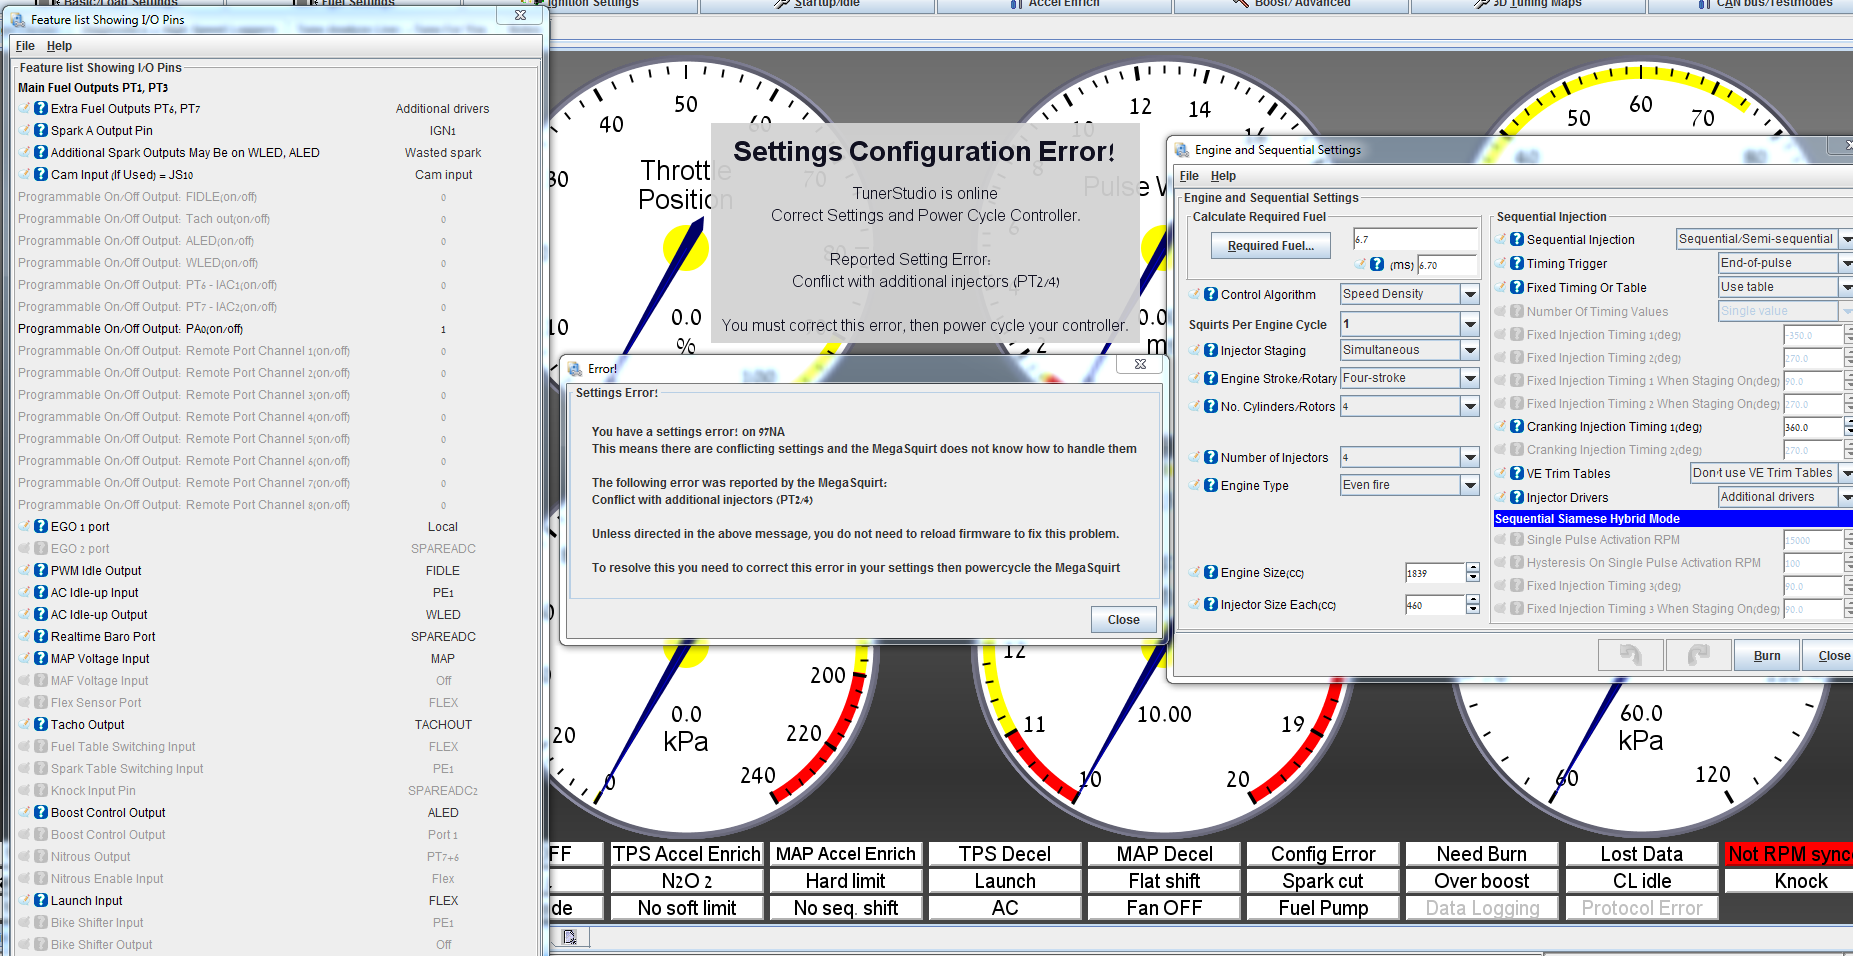Click help icon beside Tacho Output
Image resolution: width=1853 pixels, height=956 pixels.
[41, 724]
